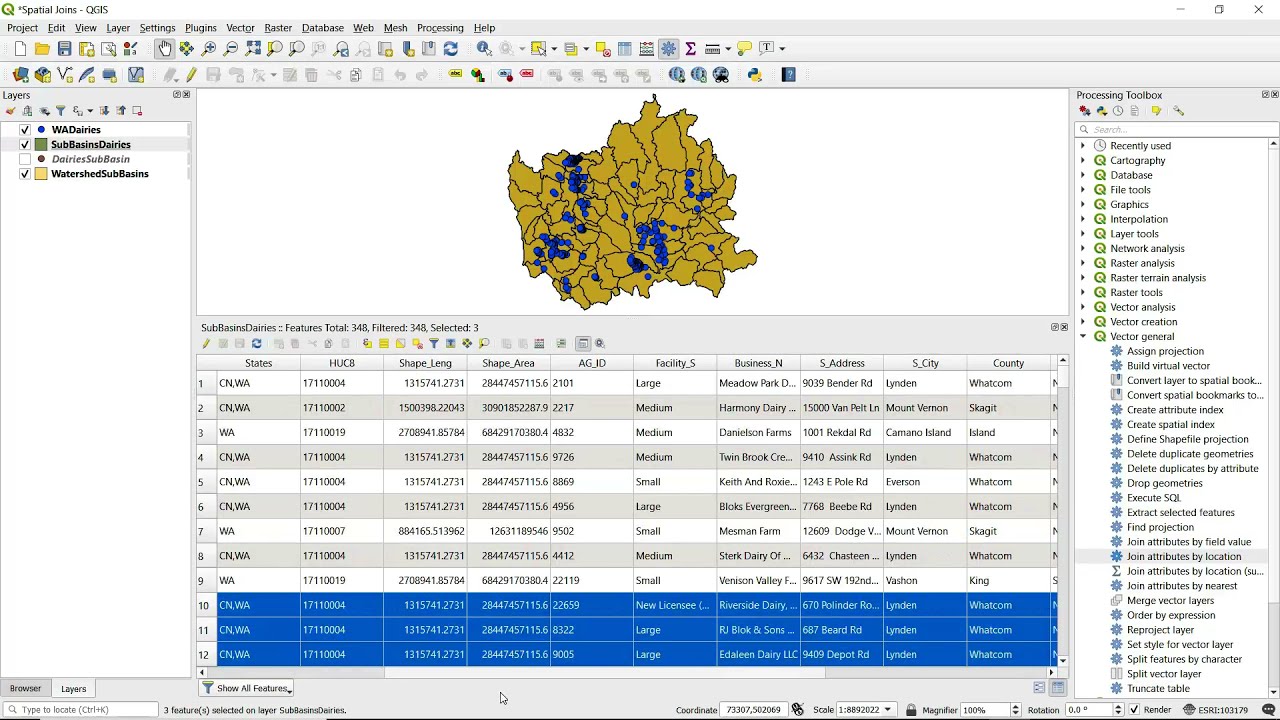Viewport: 1280px width, 720px height.
Task: Click Select All in attribute table toolbar
Action: [x=384, y=344]
